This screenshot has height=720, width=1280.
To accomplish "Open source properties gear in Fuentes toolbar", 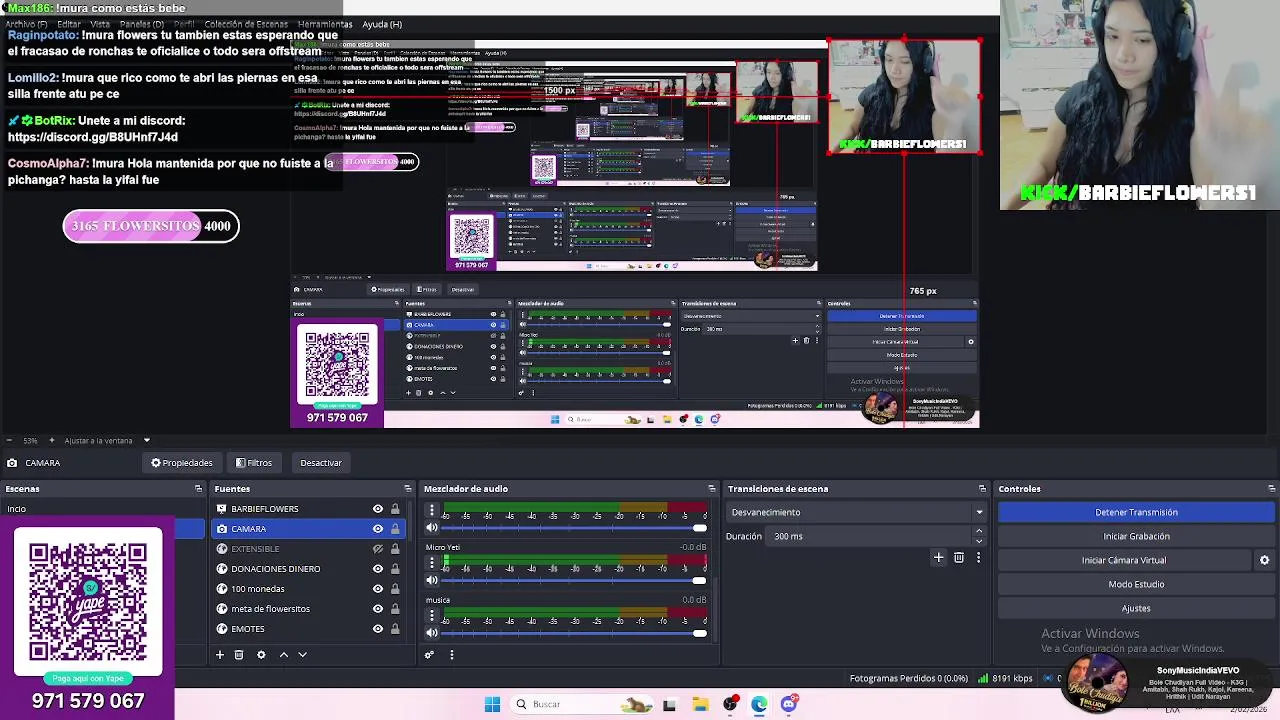I will [x=261, y=655].
